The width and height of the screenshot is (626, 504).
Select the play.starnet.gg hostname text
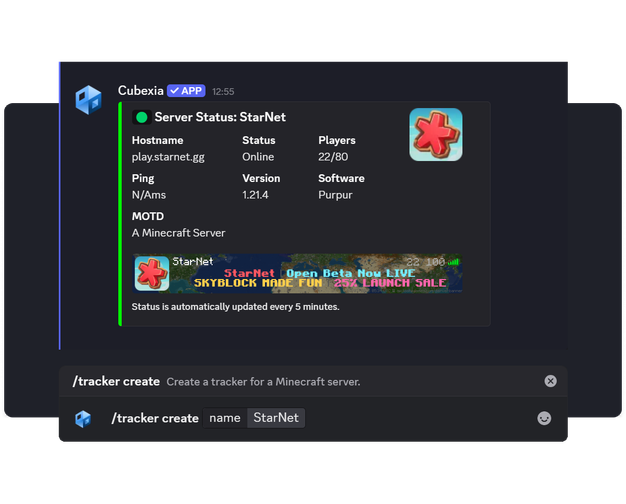click(168, 157)
